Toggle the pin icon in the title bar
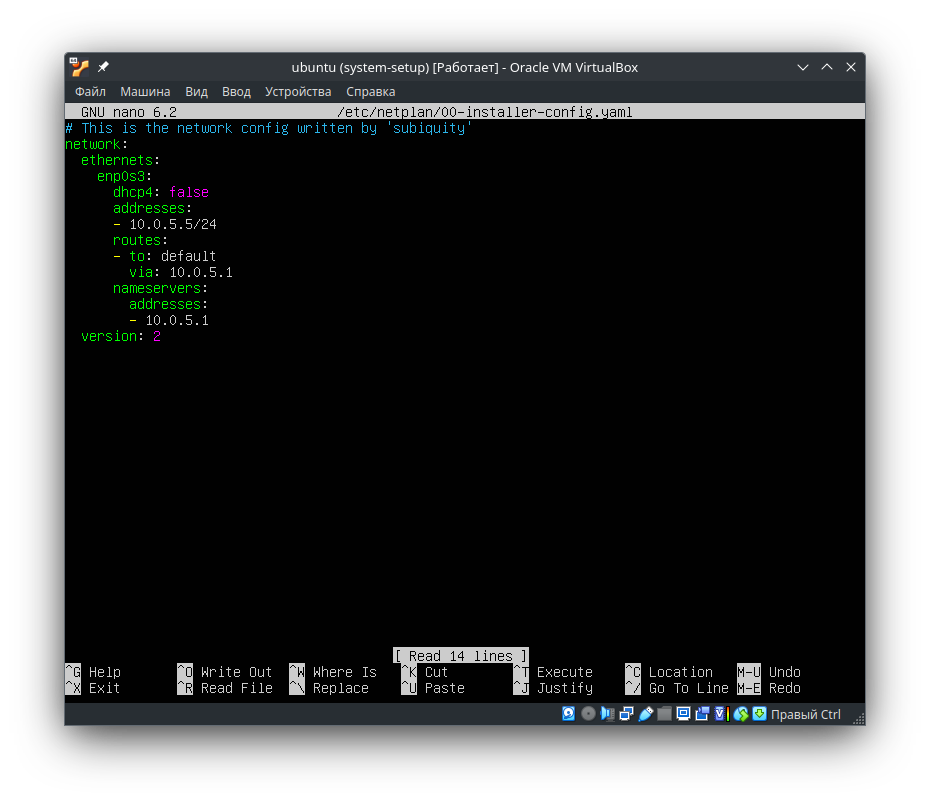Screen dimensions: 930x802 point(101,67)
